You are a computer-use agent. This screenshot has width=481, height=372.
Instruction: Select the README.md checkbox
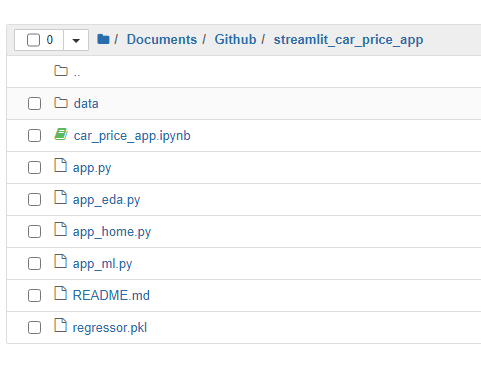pyautogui.click(x=34, y=295)
